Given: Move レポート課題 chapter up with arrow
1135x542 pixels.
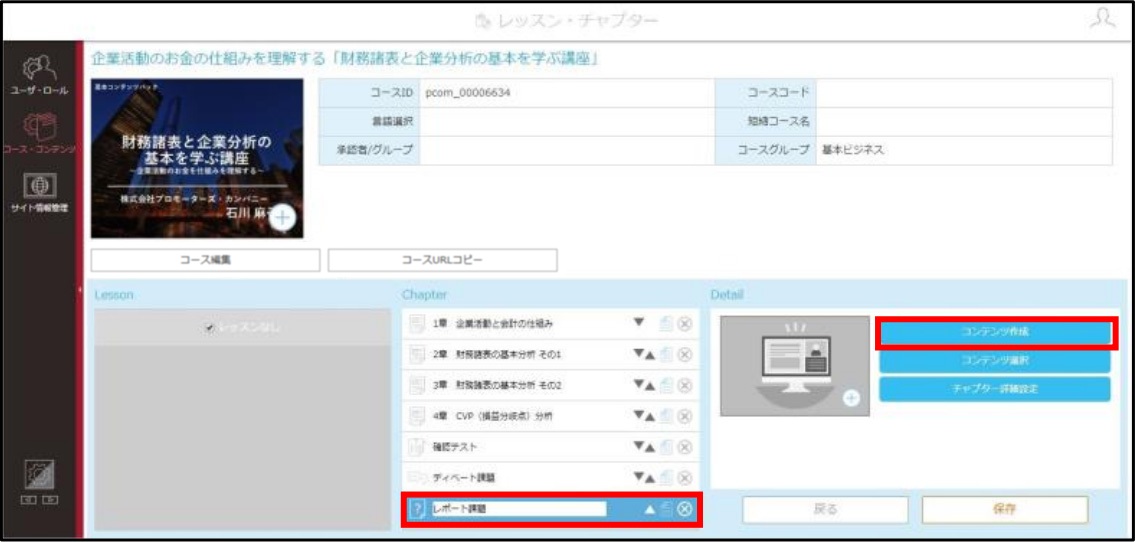Looking at the screenshot, I should pyautogui.click(x=649, y=509).
